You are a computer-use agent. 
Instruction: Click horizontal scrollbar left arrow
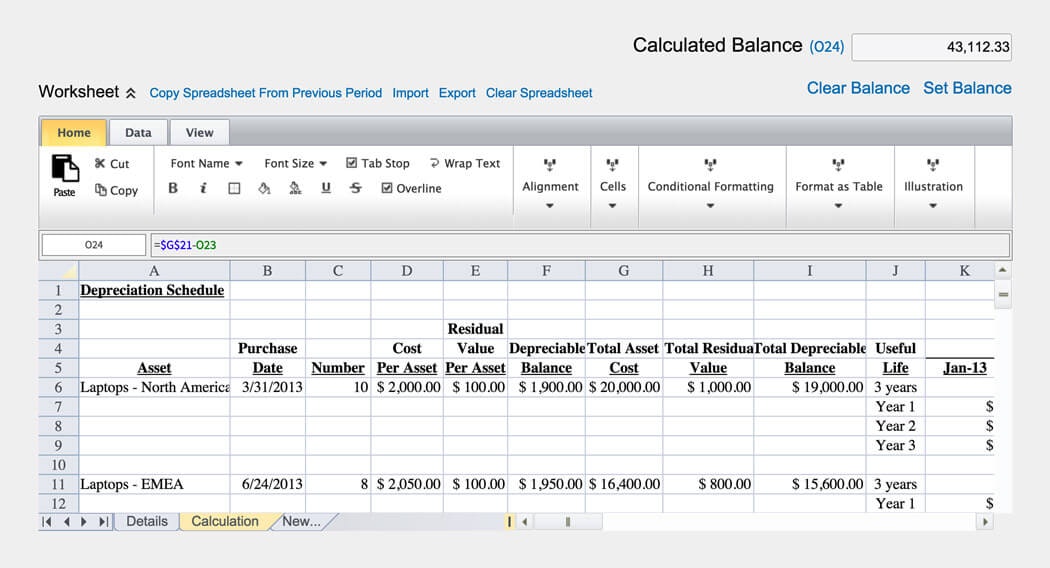click(x=525, y=521)
